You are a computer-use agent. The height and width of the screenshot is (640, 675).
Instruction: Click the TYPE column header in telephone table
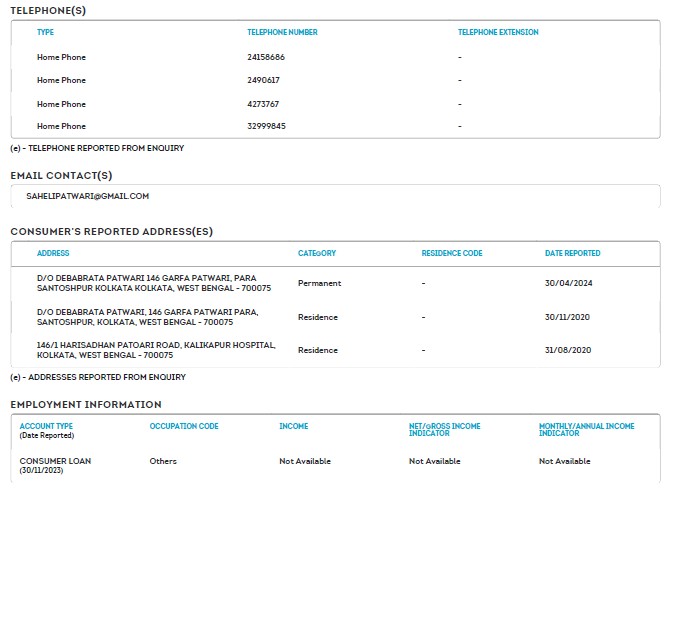tap(45, 32)
